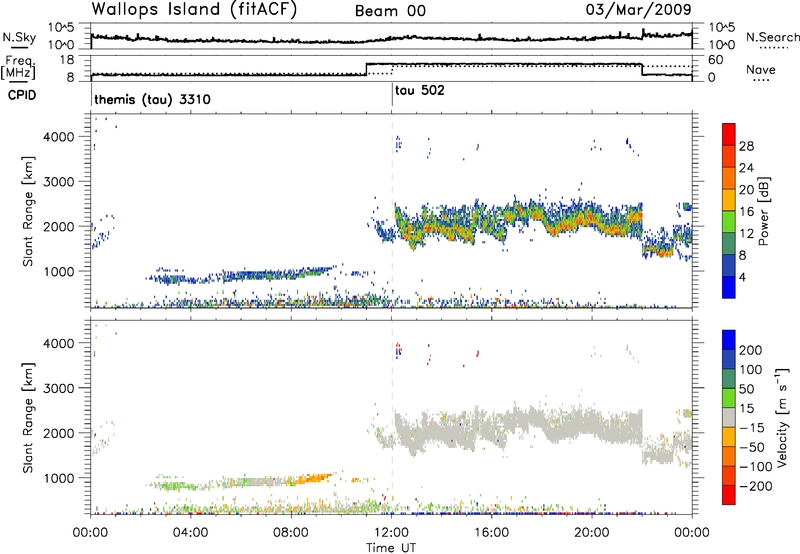Click the 'Power [dB]' colorbar label
Viewport: 800px width, 554px height.
tap(763, 211)
